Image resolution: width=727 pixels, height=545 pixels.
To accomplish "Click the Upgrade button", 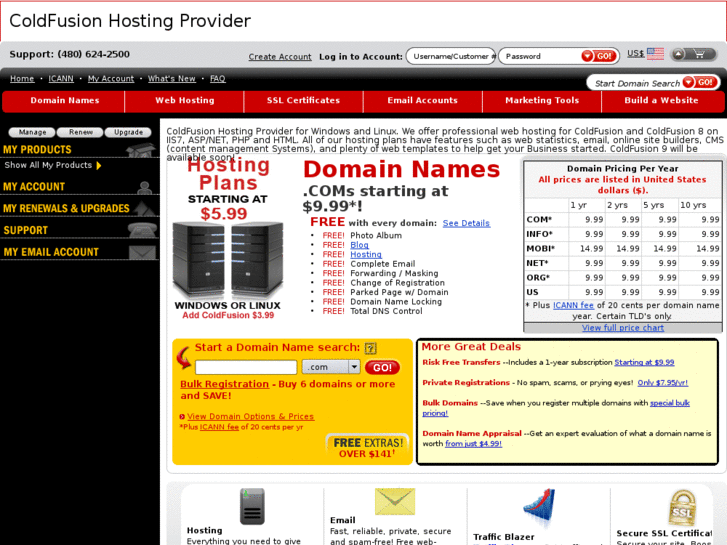I will pyautogui.click(x=128, y=132).
